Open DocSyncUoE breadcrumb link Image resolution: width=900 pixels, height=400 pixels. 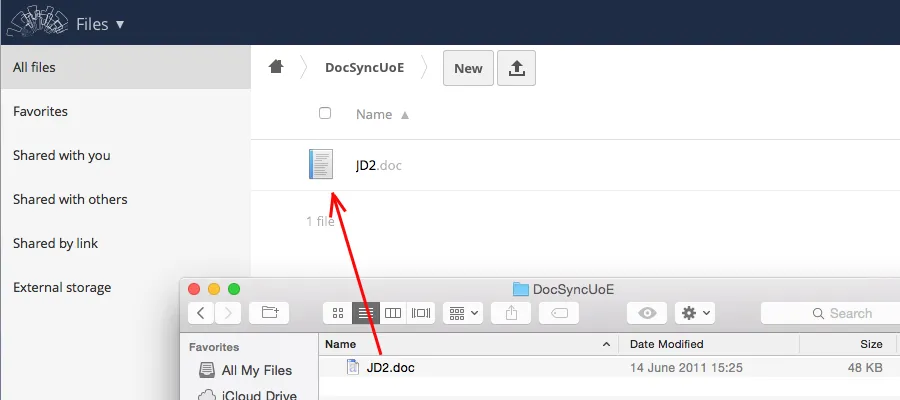tap(364, 68)
